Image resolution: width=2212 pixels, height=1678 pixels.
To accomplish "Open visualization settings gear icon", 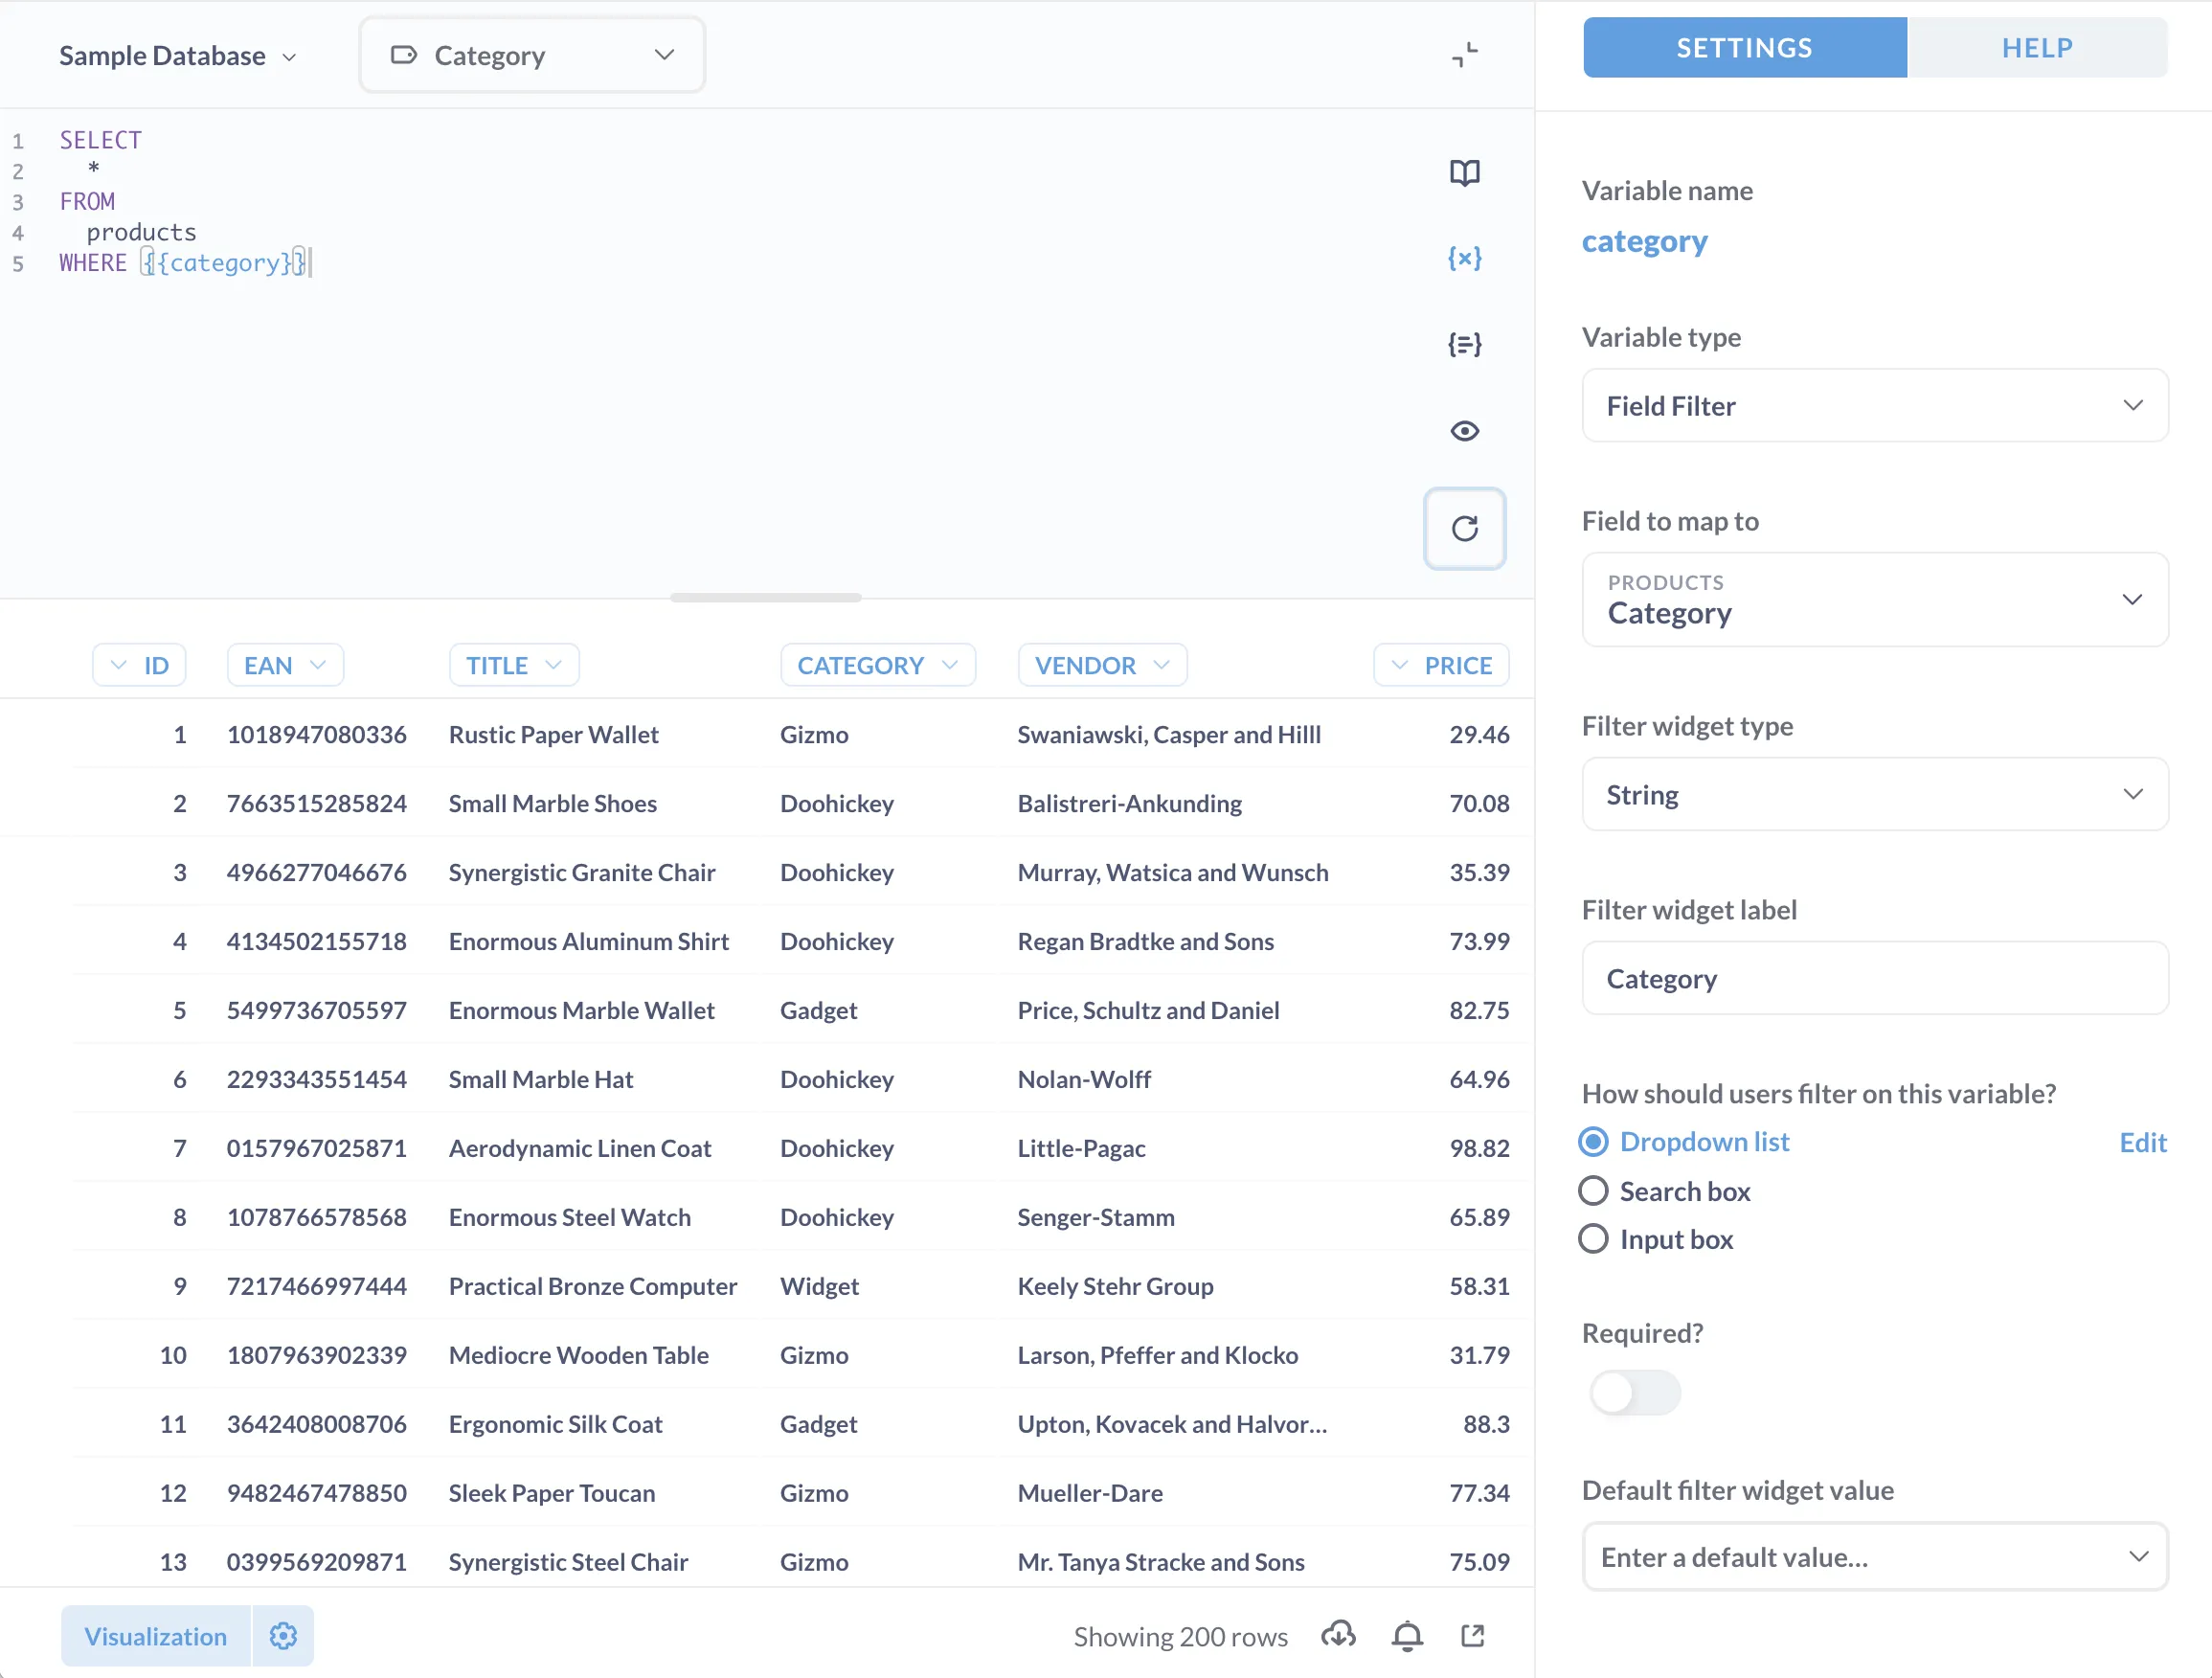I will 283,1635.
